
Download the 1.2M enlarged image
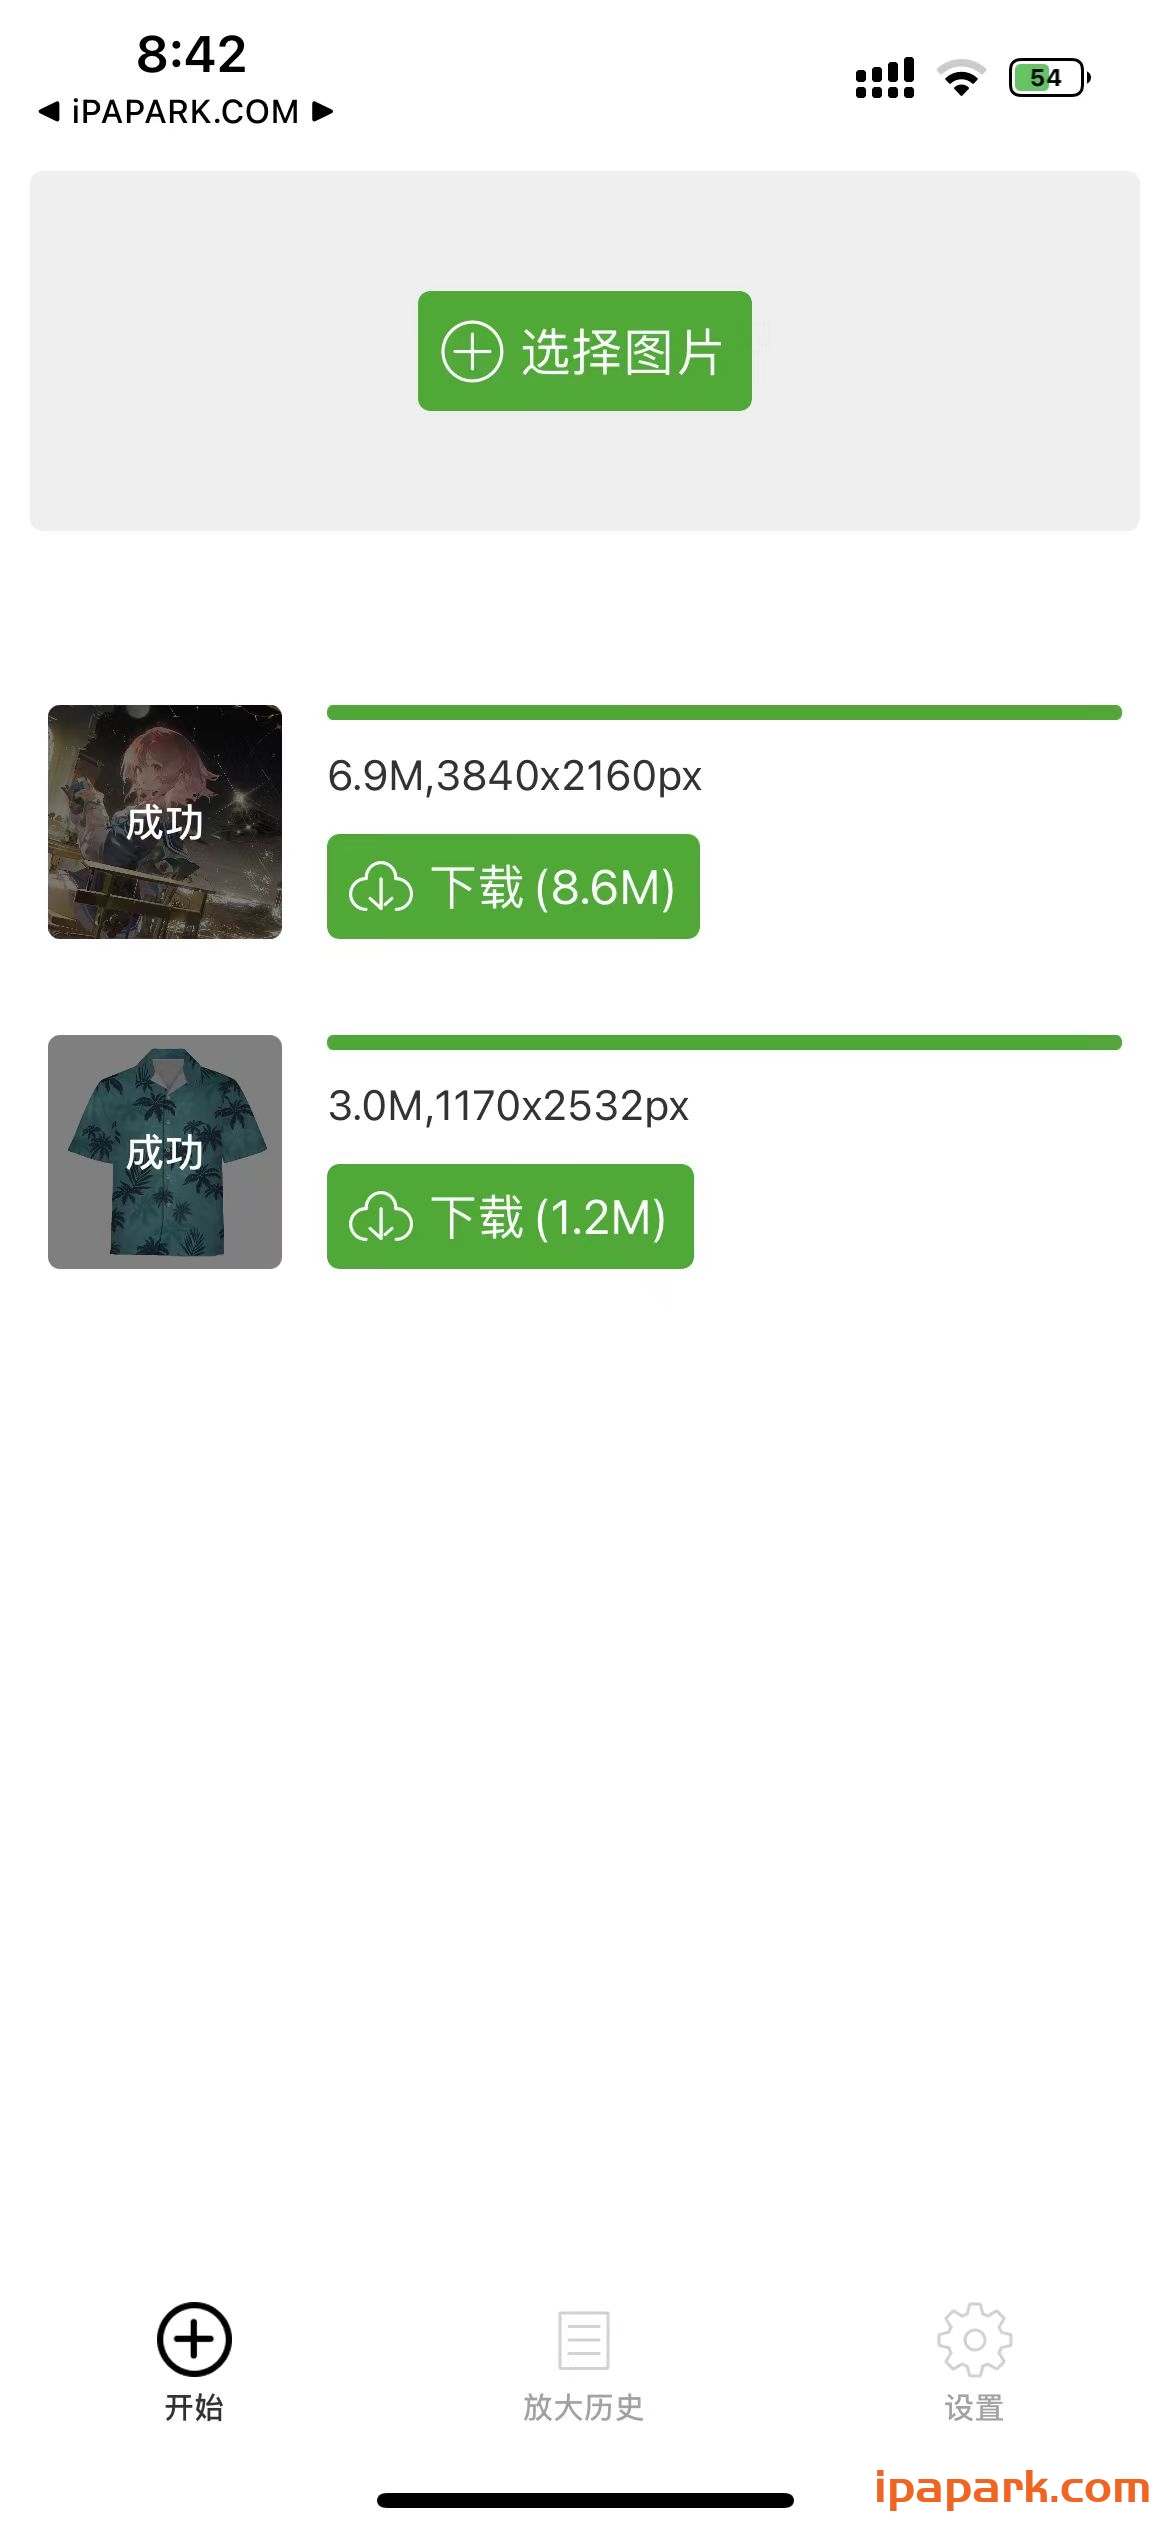pyautogui.click(x=510, y=1217)
